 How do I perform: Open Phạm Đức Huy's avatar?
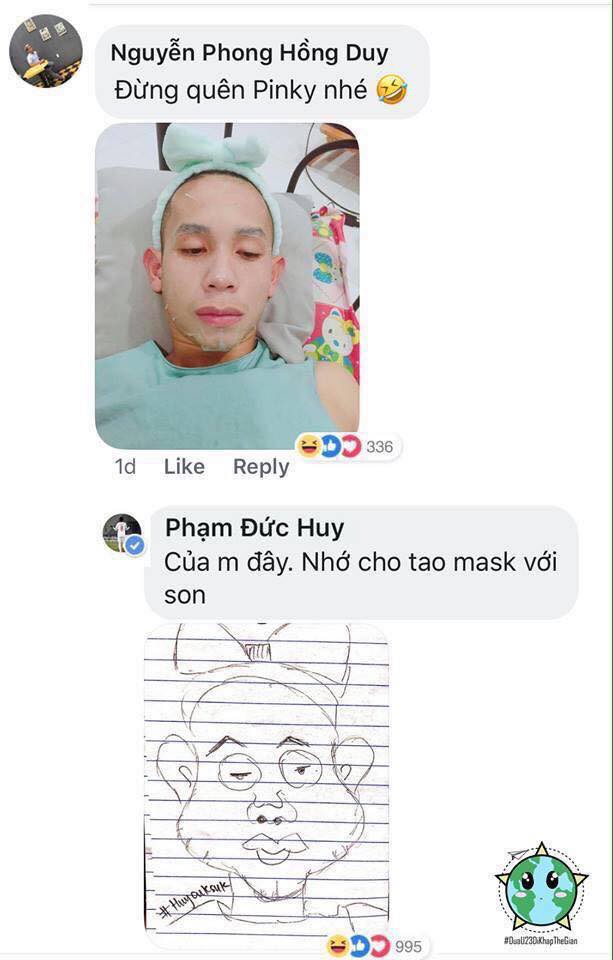point(122,533)
